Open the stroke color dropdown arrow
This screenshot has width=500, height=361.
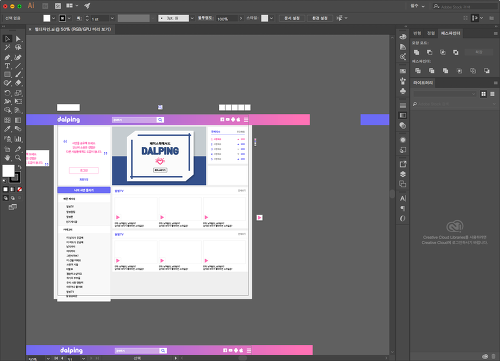coord(69,18)
